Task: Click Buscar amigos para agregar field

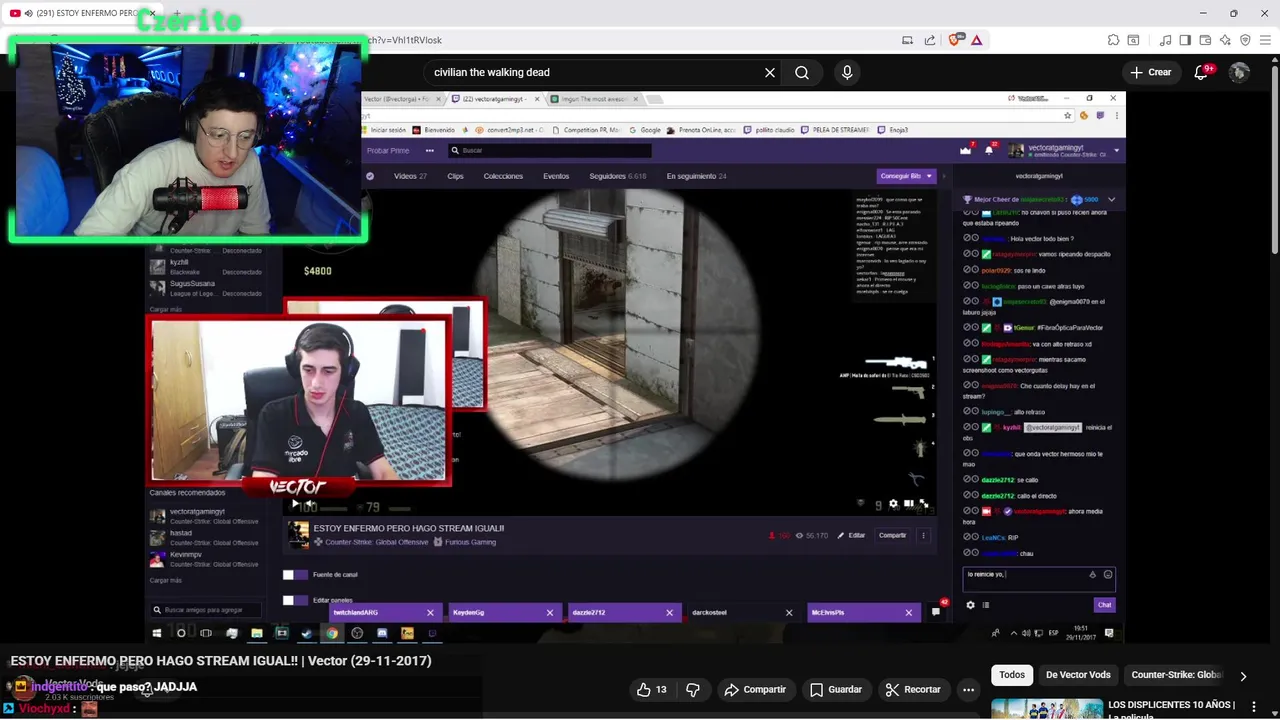Action: [x=204, y=610]
